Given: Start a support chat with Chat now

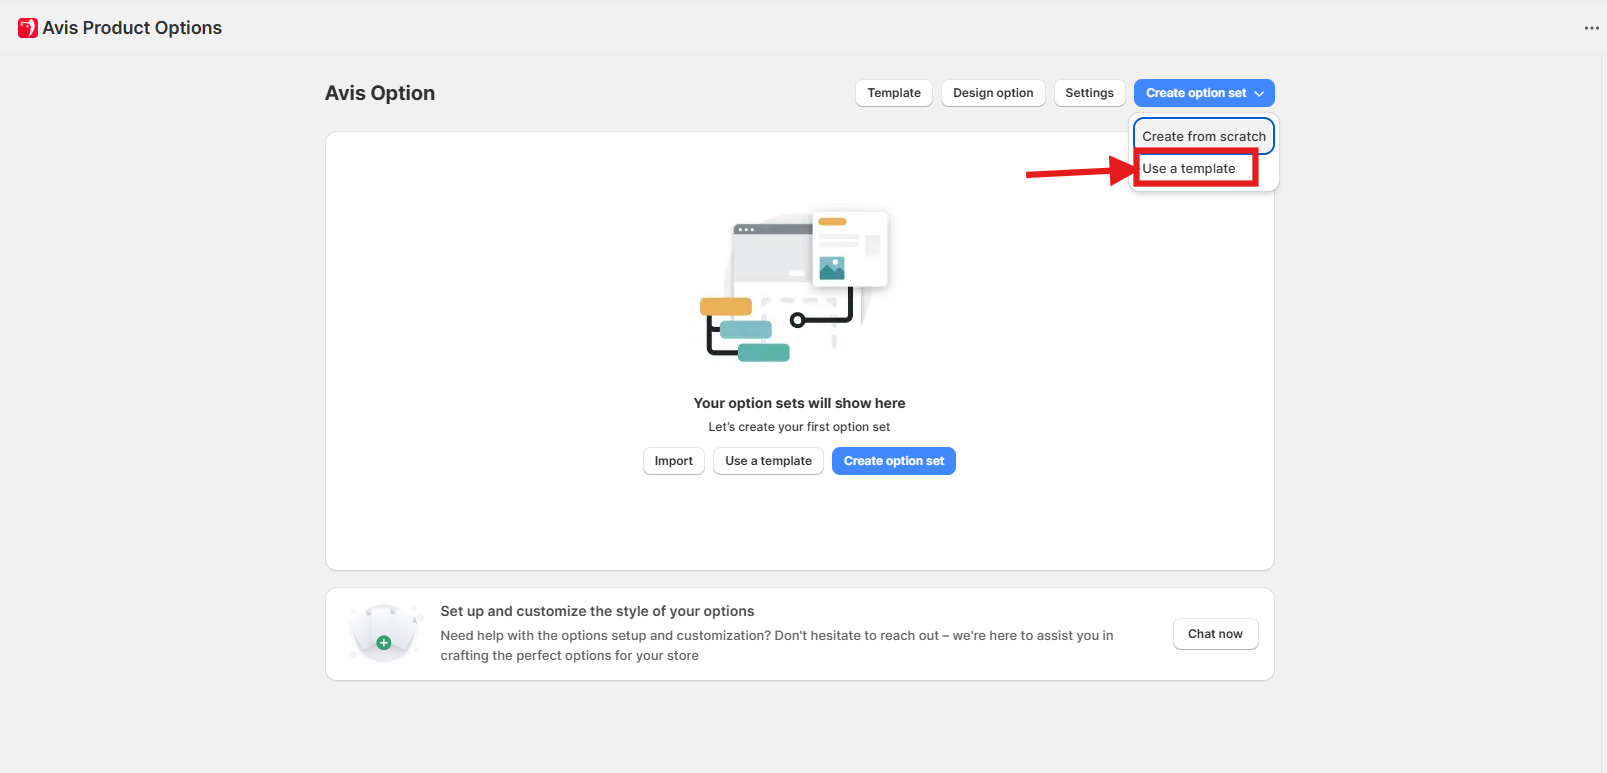Looking at the screenshot, I should point(1215,634).
